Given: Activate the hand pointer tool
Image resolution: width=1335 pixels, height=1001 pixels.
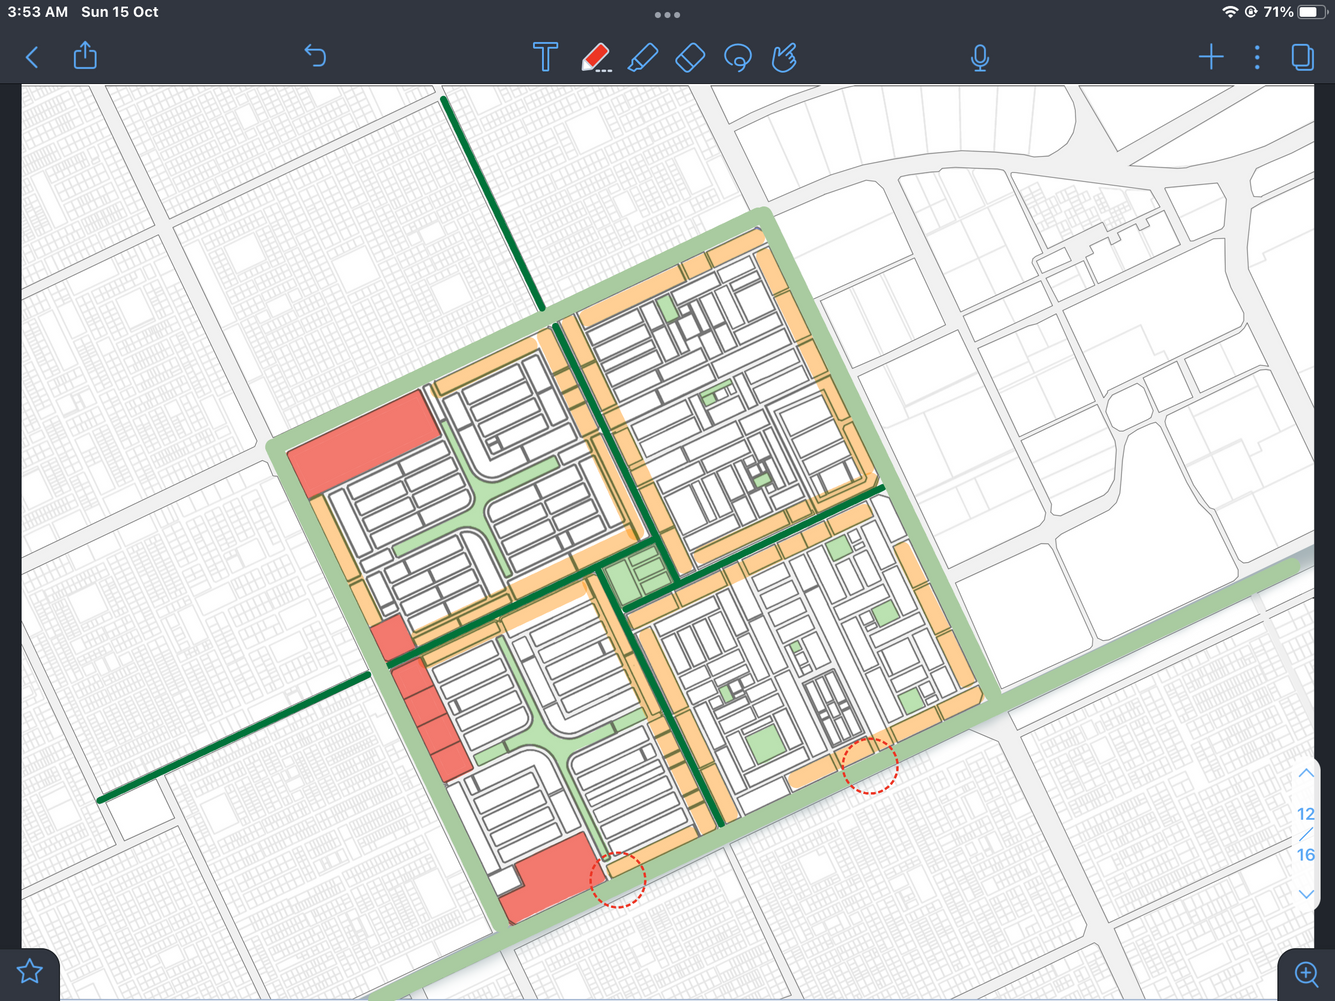Looking at the screenshot, I should (785, 57).
